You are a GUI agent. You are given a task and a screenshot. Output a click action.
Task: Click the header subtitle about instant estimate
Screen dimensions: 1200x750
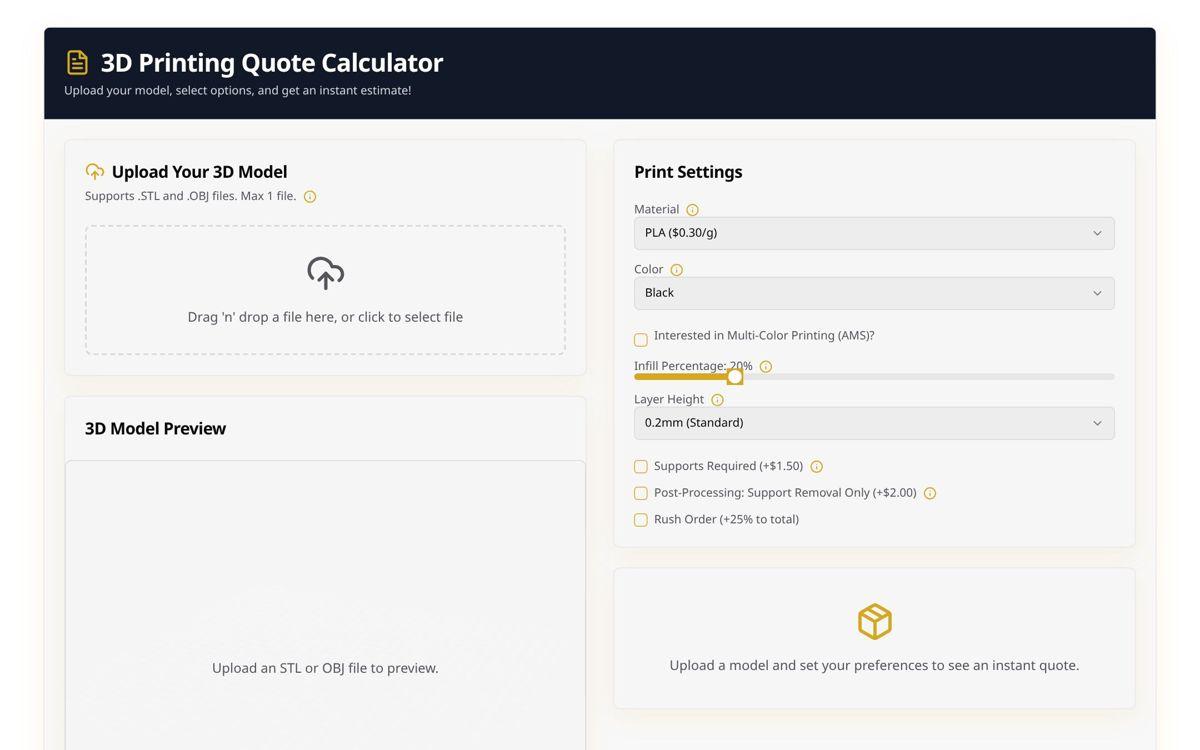click(238, 90)
